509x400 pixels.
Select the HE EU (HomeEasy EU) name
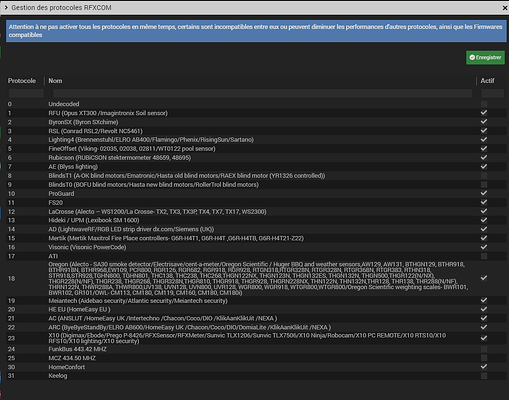pyautogui.click(x=79, y=309)
